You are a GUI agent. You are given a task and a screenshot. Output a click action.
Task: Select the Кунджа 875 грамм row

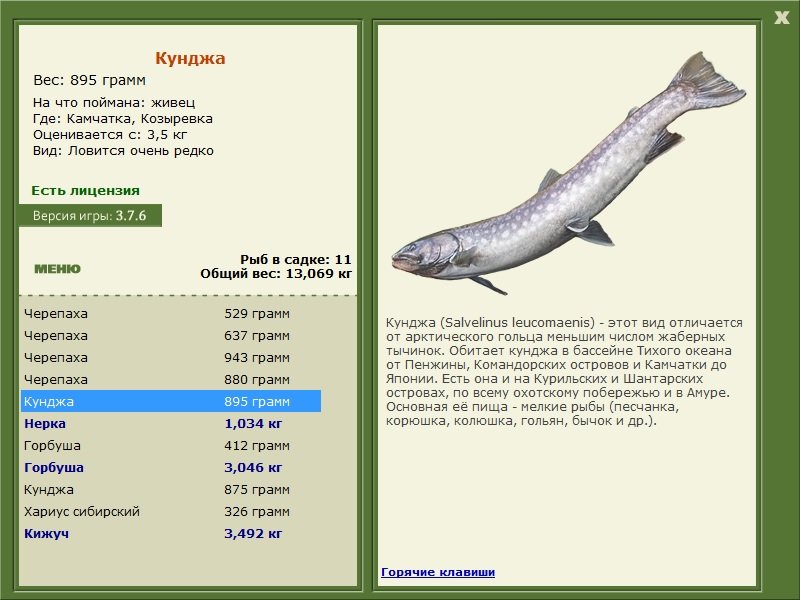click(171, 489)
